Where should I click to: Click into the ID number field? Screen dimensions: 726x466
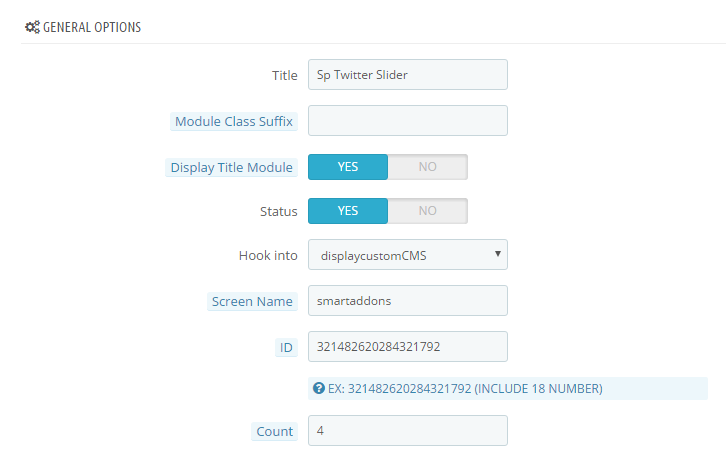408,346
